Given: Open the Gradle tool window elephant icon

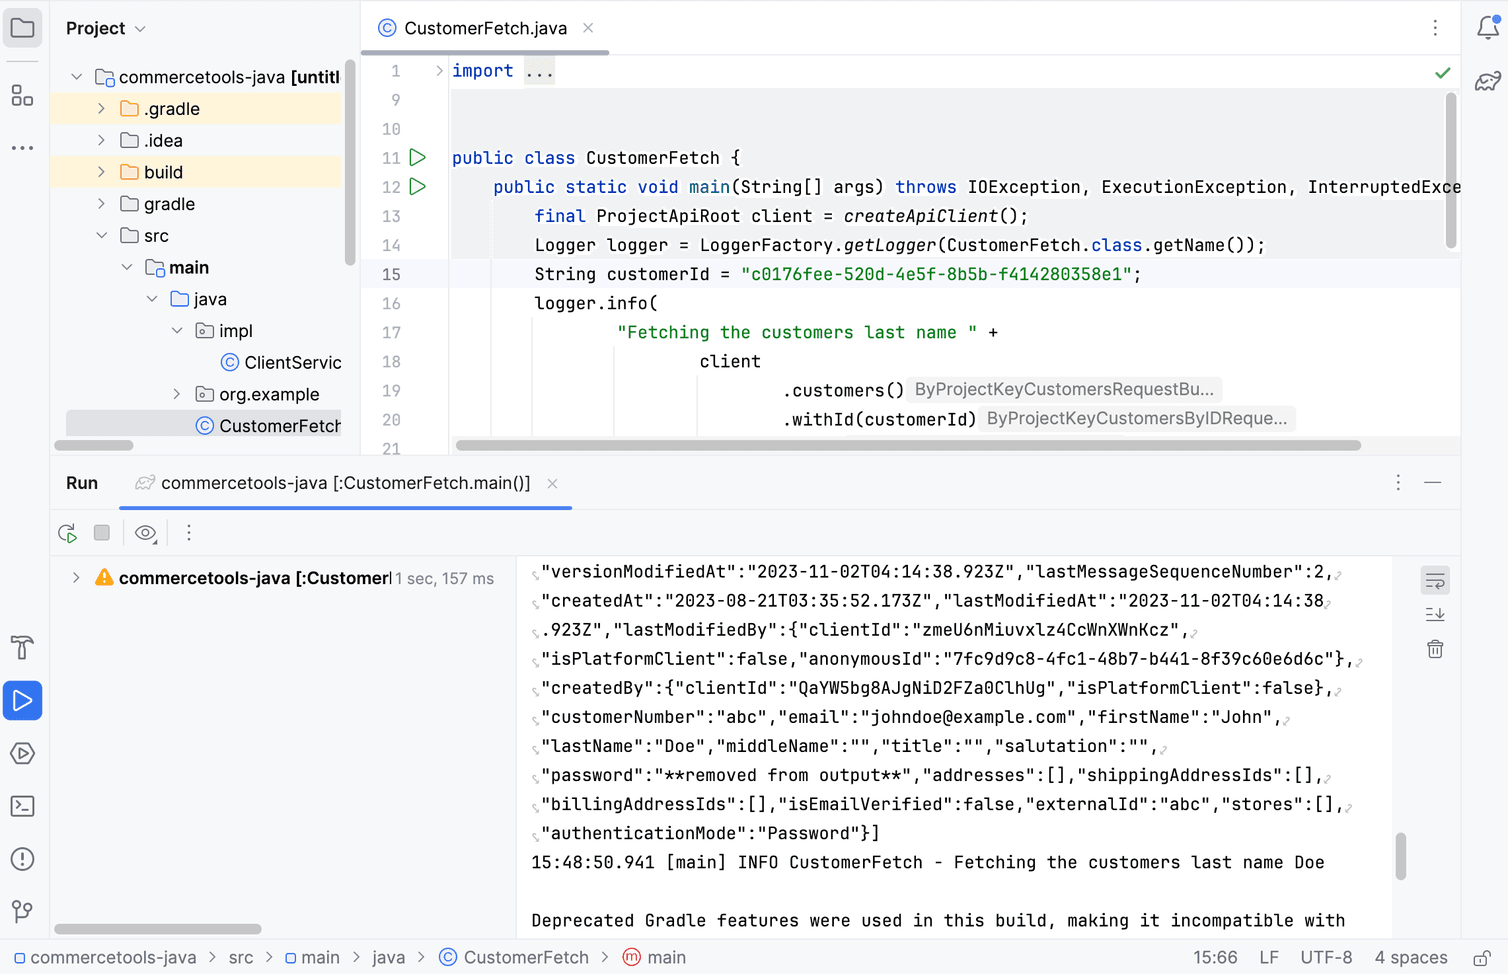Looking at the screenshot, I should click(1488, 81).
